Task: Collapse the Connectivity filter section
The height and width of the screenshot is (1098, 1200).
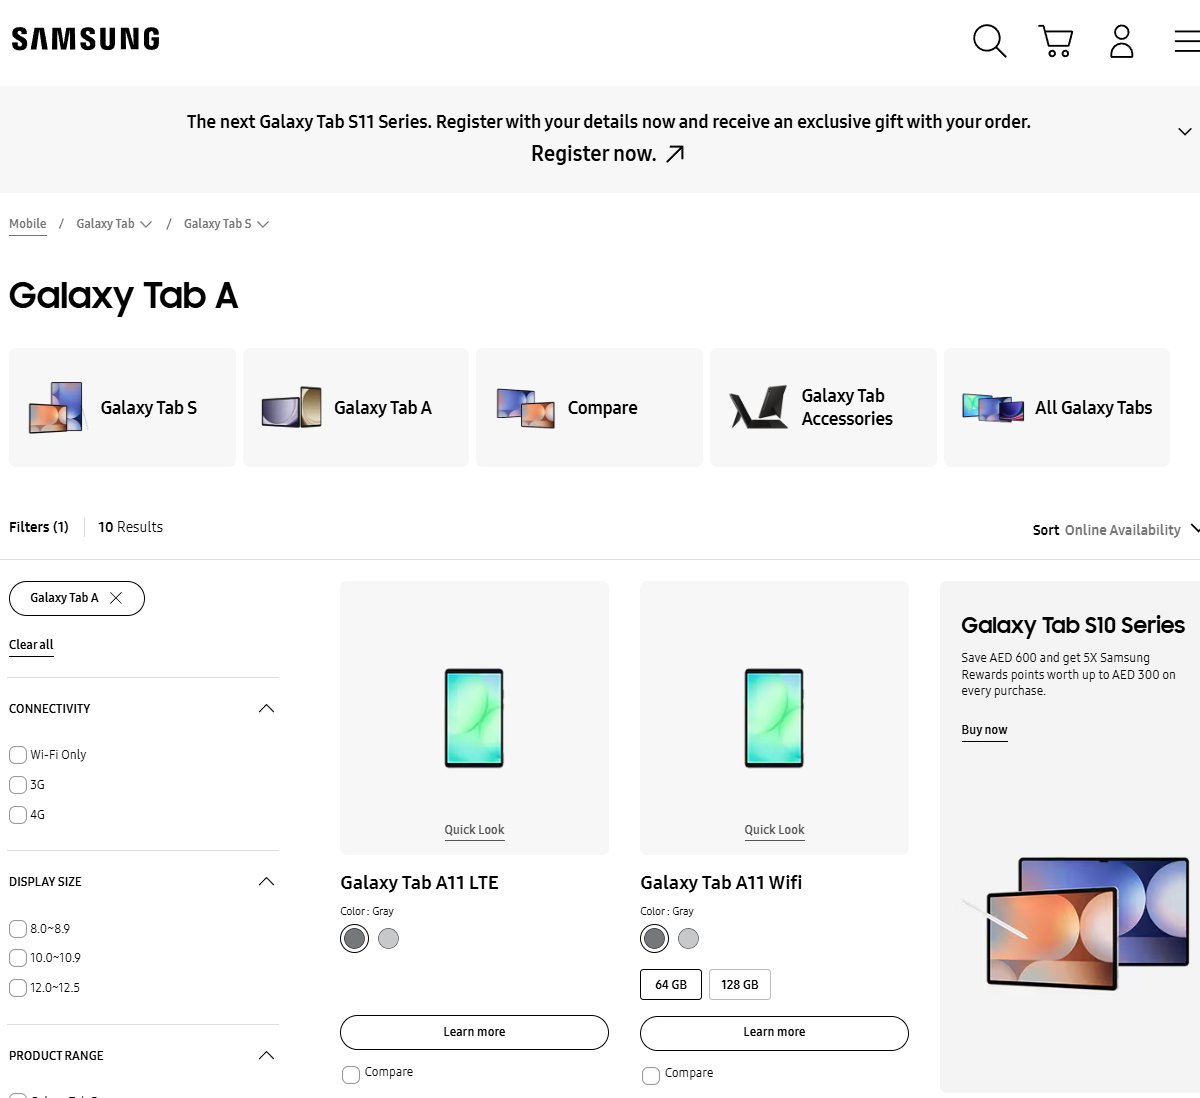Action: (266, 709)
